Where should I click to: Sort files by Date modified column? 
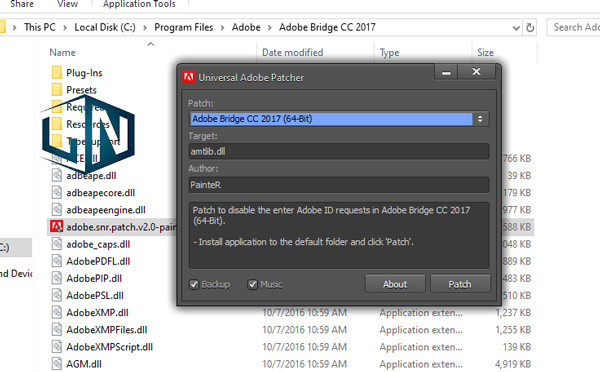point(292,52)
